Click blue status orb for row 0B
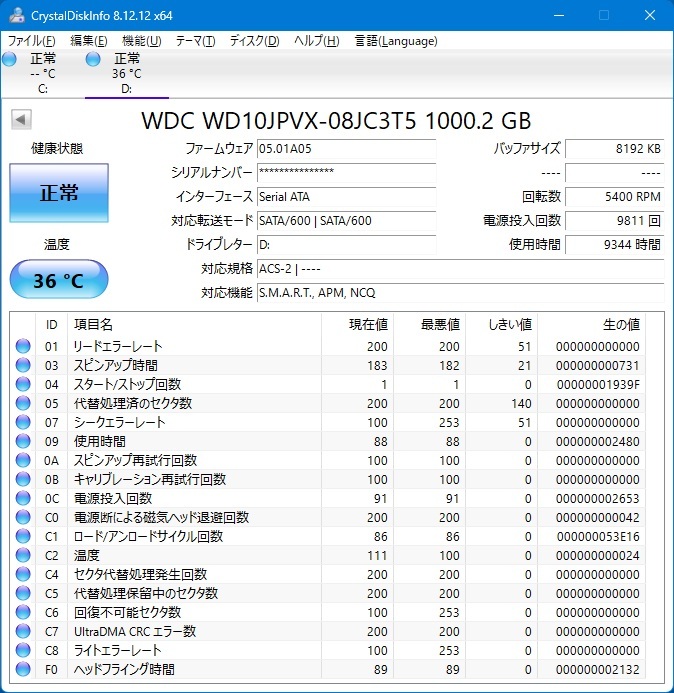 [23, 479]
